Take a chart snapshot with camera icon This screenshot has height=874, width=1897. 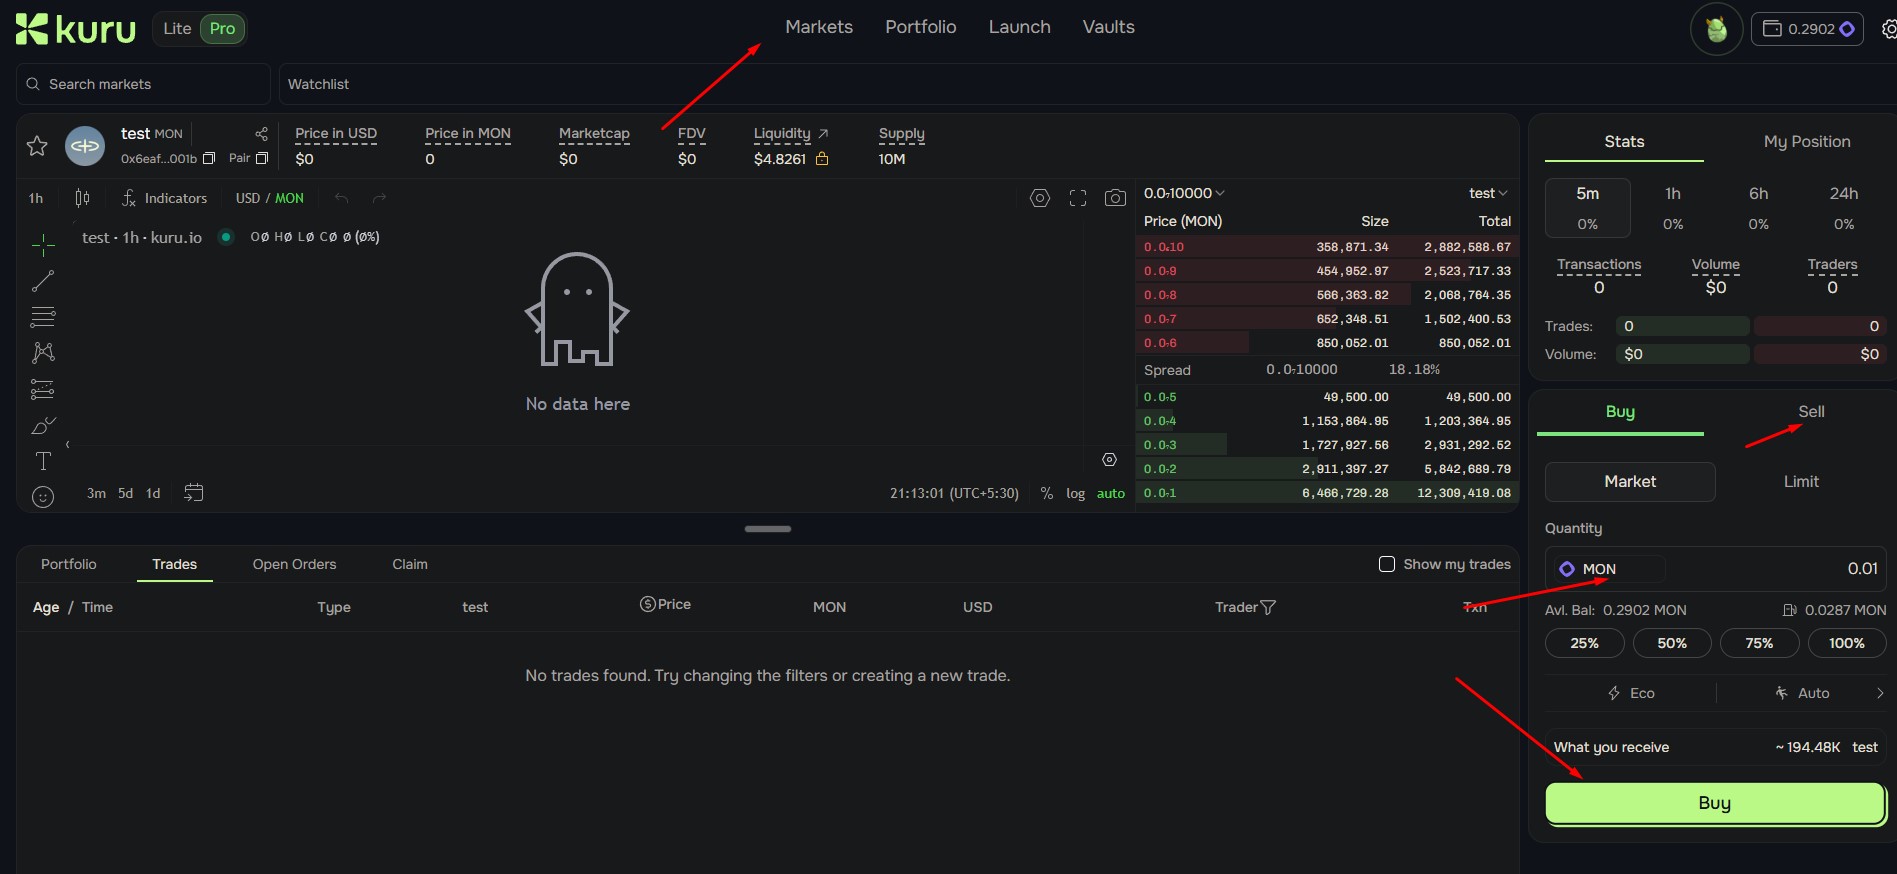coord(1115,198)
